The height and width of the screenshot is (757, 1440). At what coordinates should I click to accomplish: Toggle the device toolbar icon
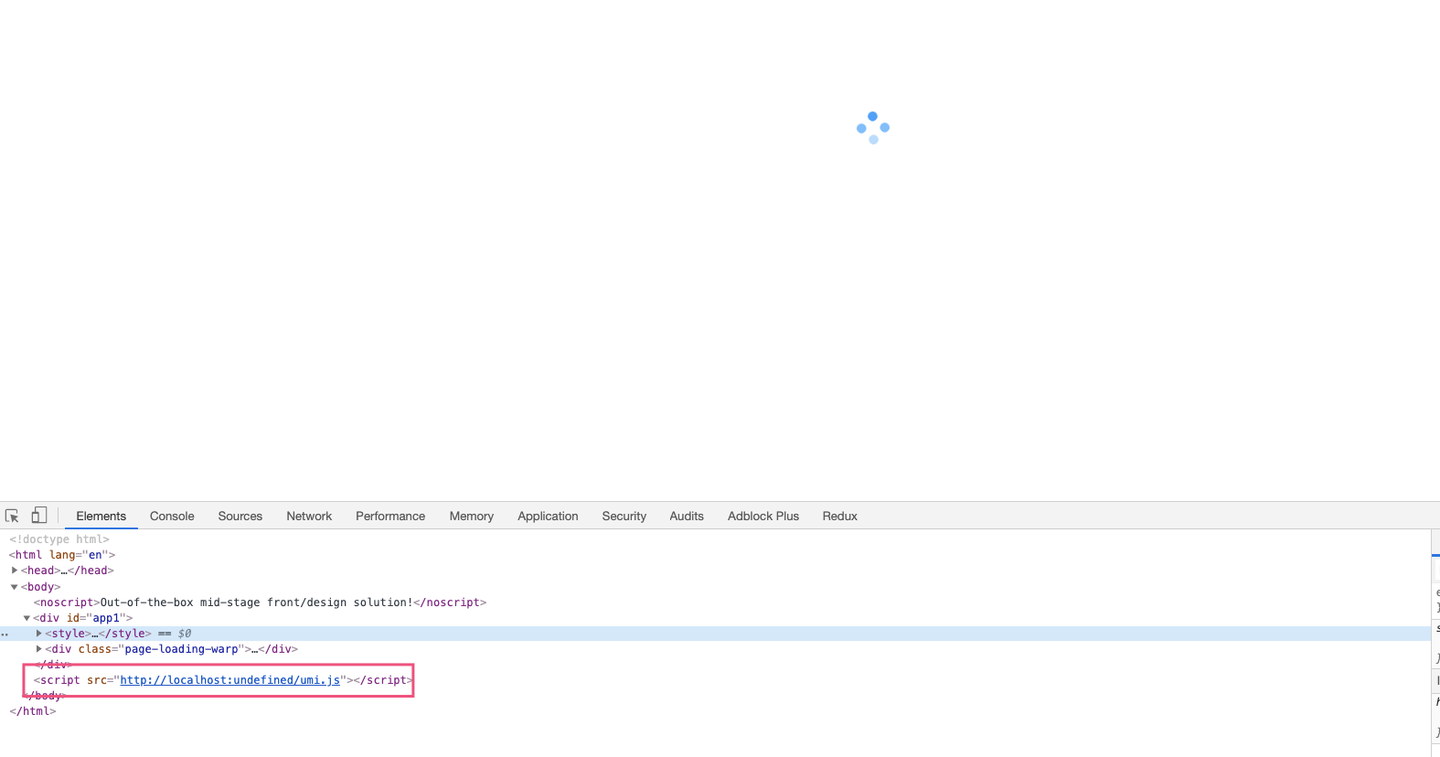[39, 516]
